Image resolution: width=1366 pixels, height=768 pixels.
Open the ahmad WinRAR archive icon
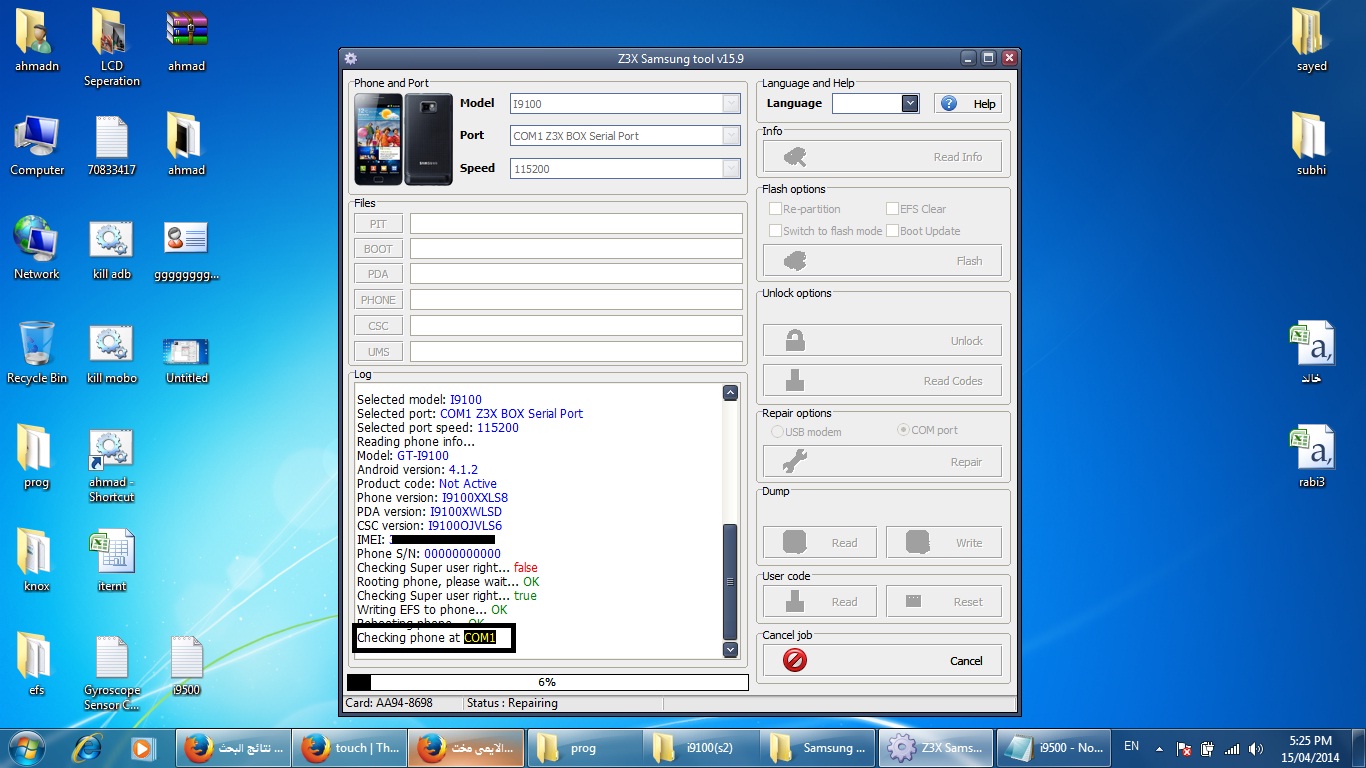[186, 40]
